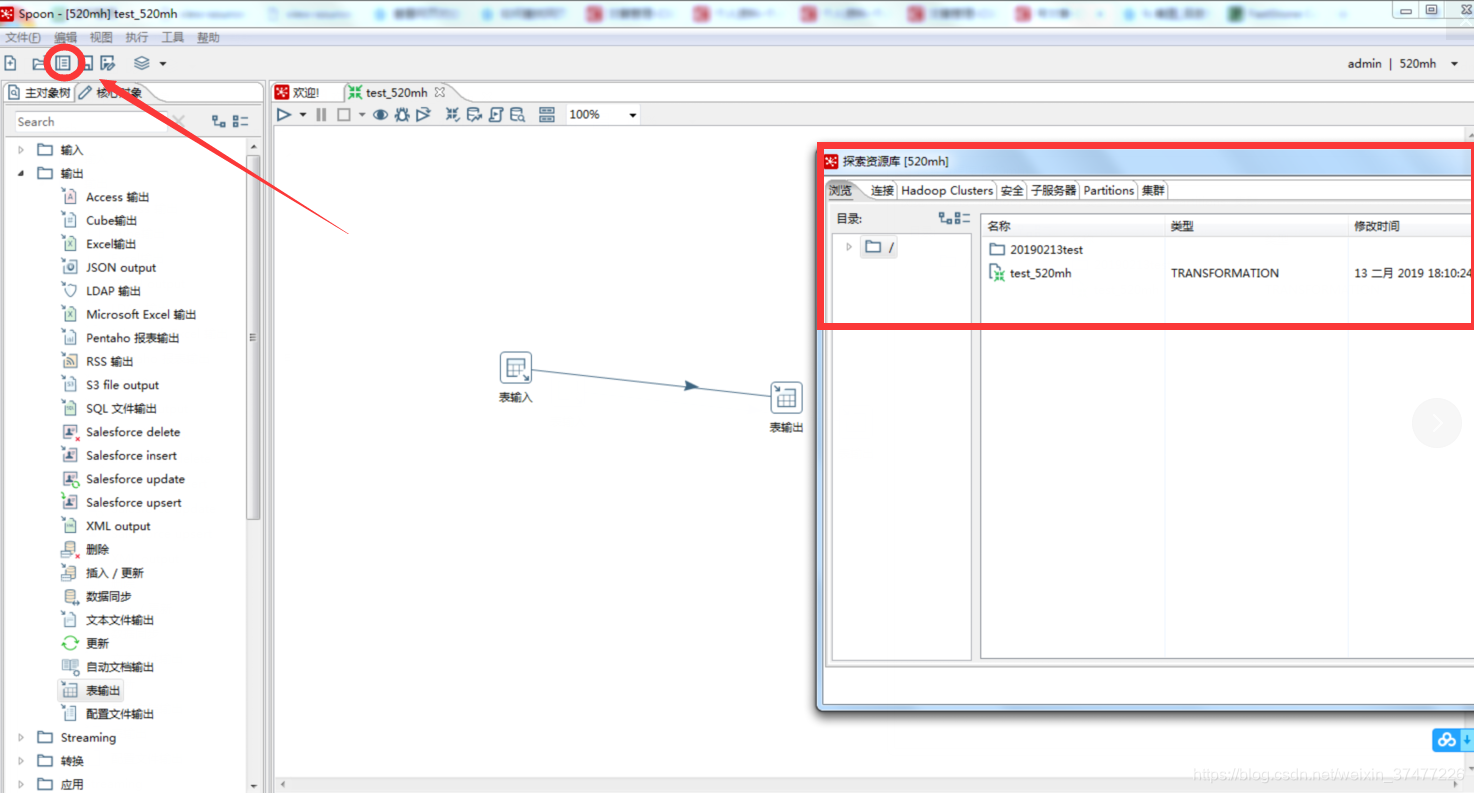Image resolution: width=1474 pixels, height=793 pixels.
Task: Switch to the Hadoop Clusters tab
Action: (x=947, y=191)
